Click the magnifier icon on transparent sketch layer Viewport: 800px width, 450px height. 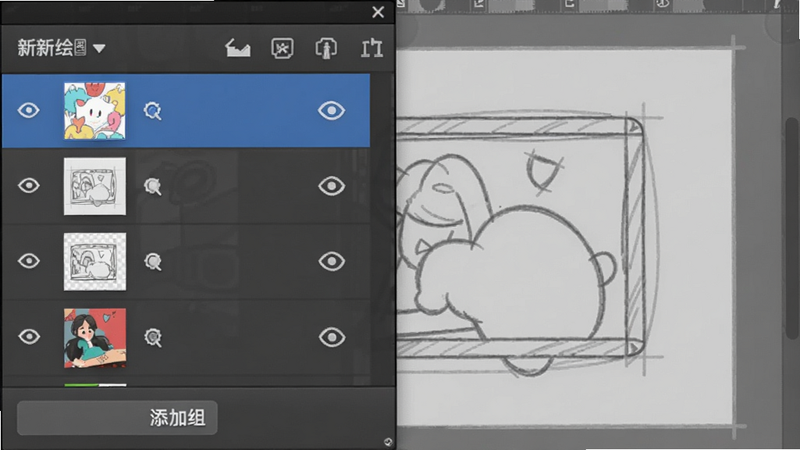tap(153, 262)
